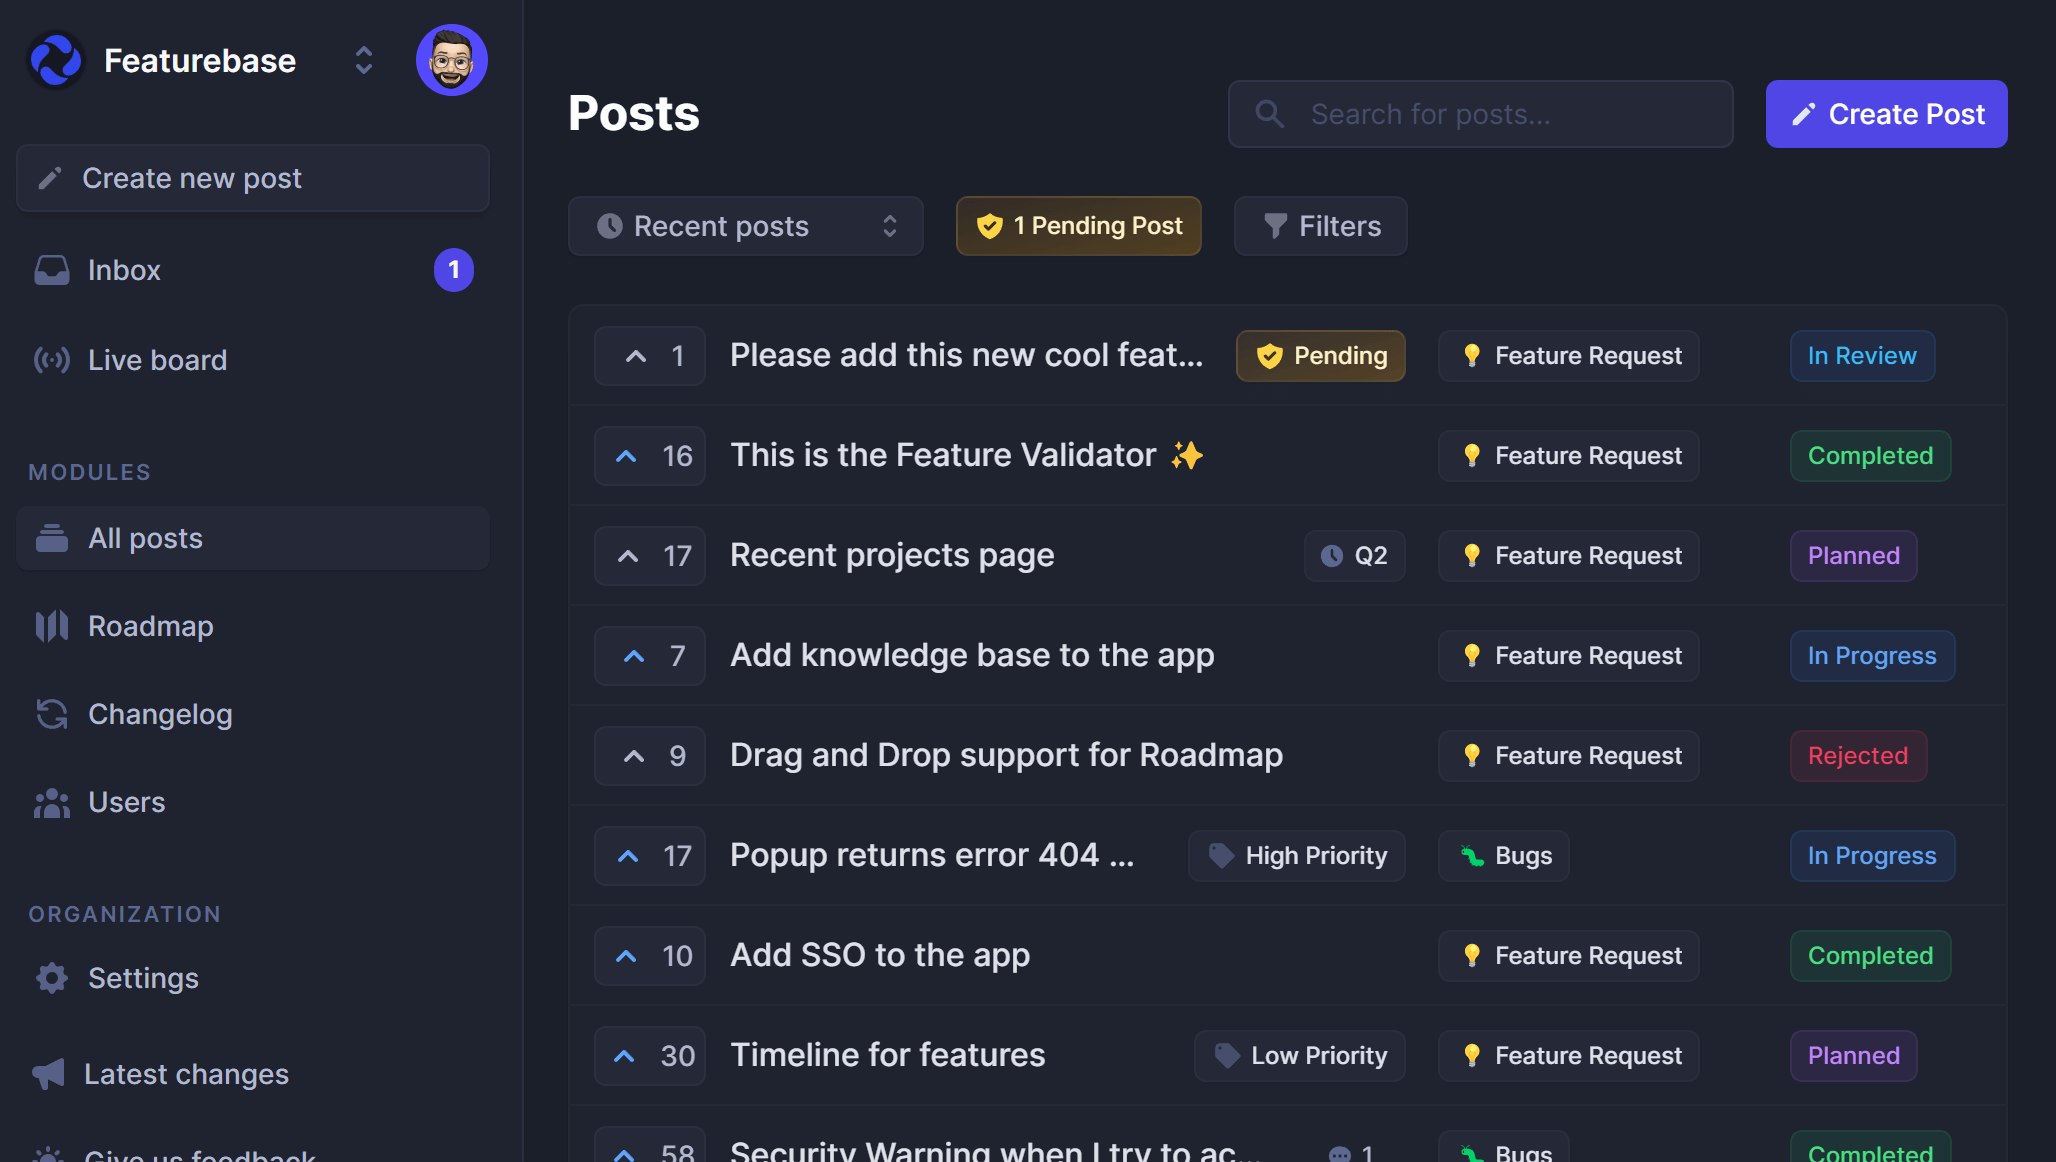Click the Settings gear icon
Image resolution: width=2056 pixels, height=1162 pixels.
(x=52, y=978)
